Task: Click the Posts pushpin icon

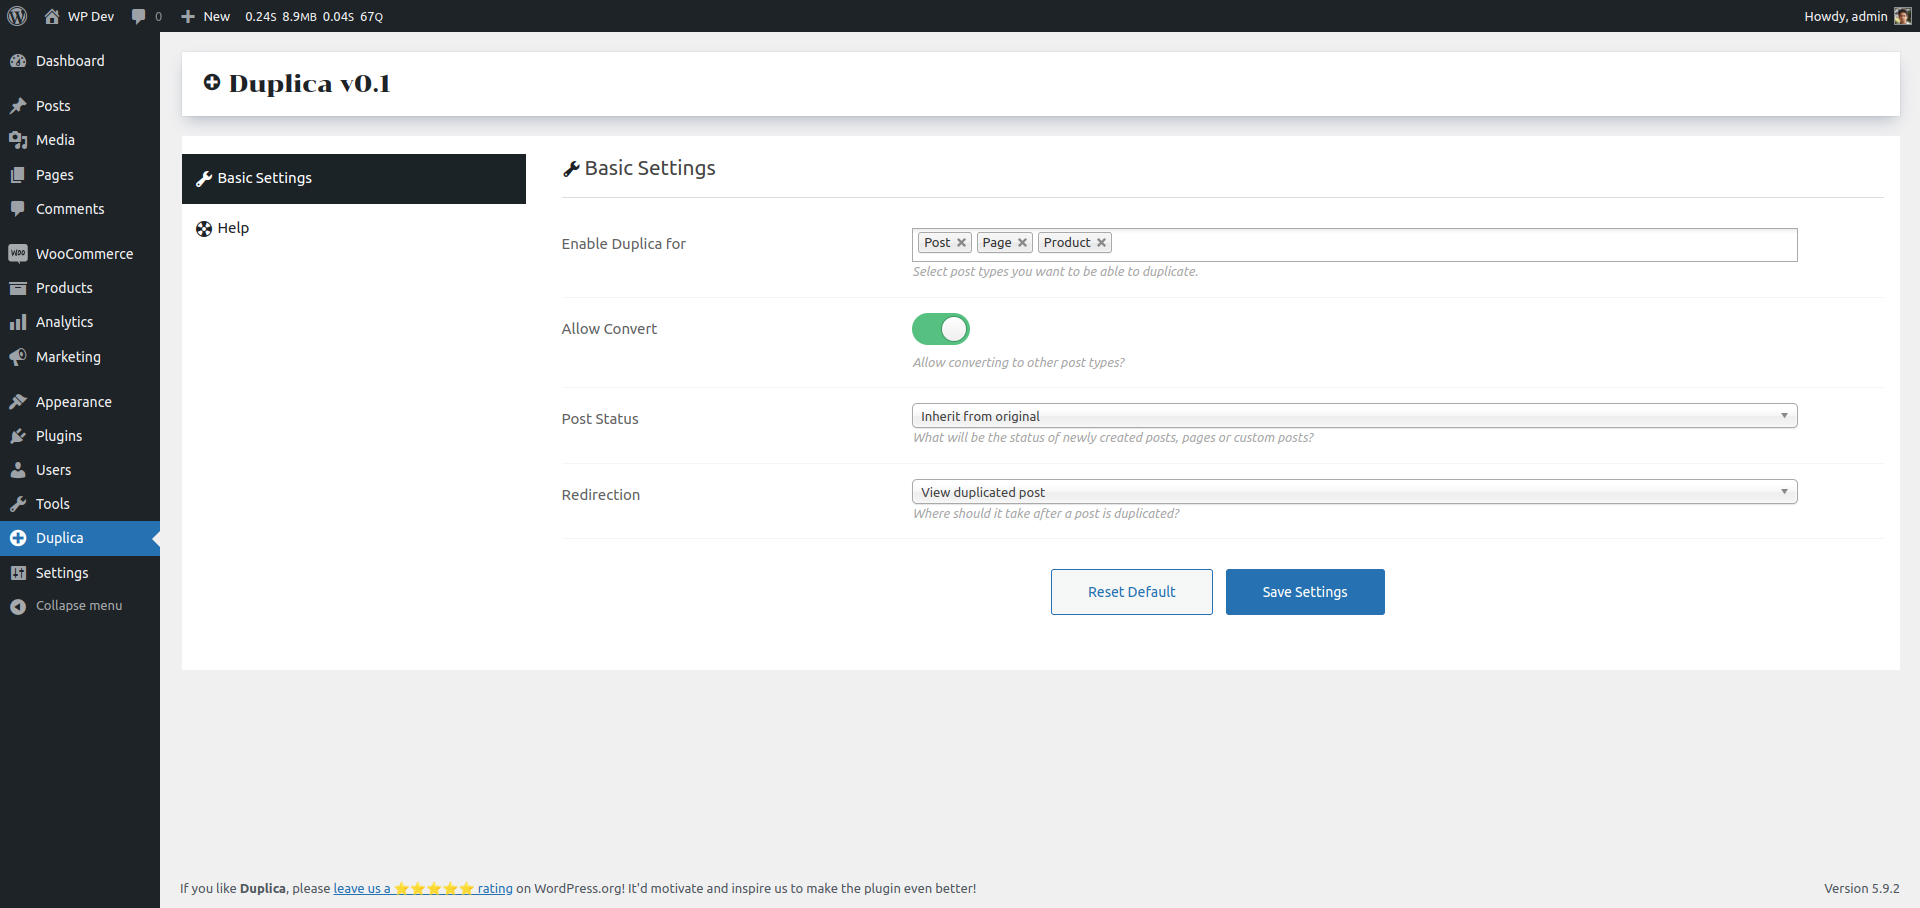Action: point(18,106)
